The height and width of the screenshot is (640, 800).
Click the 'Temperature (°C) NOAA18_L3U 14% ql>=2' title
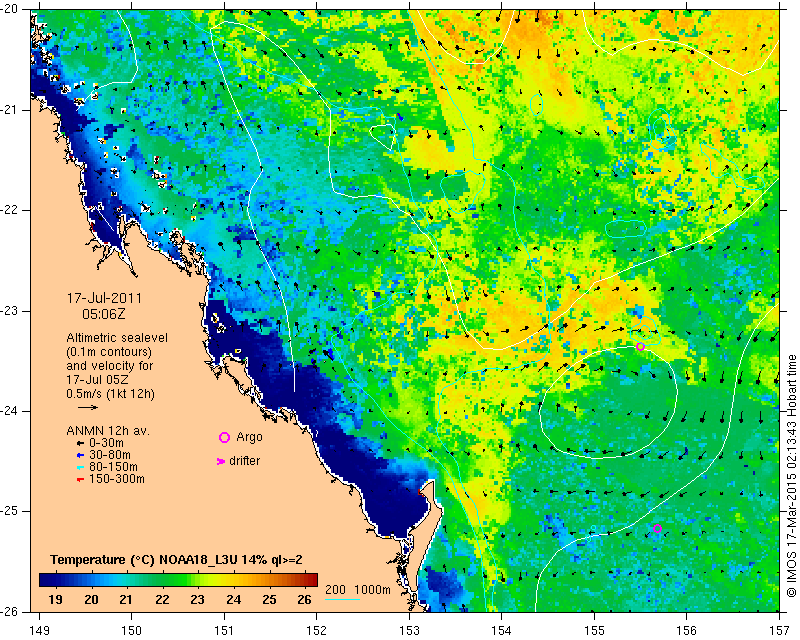pyautogui.click(x=177, y=560)
